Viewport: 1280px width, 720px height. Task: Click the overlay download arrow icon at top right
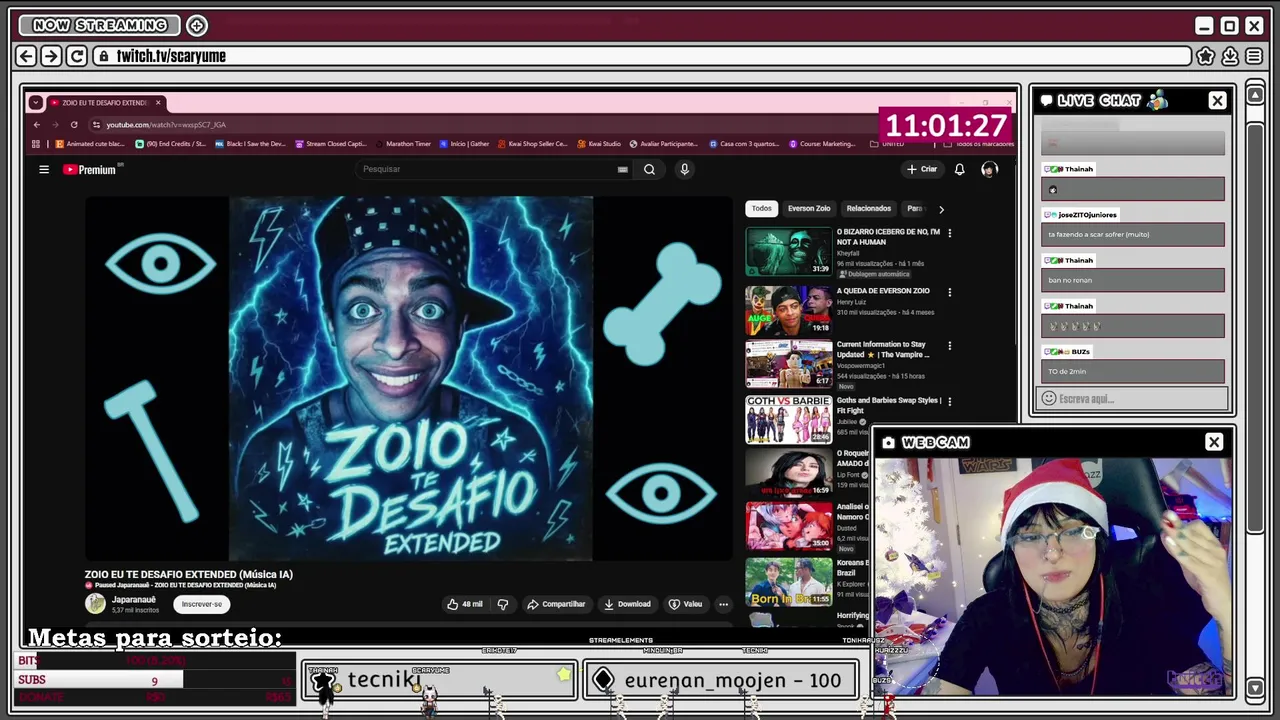click(x=1230, y=56)
